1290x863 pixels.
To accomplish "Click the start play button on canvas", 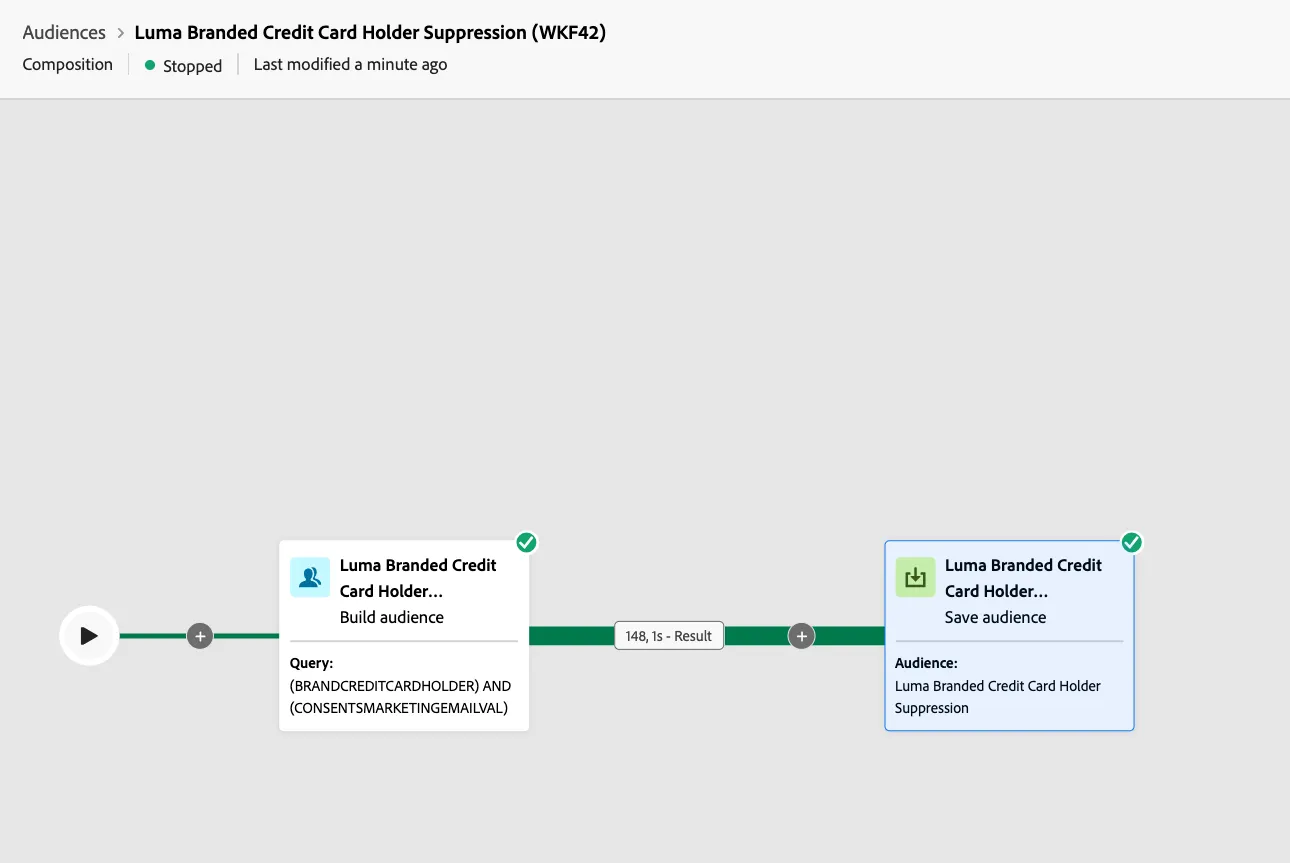I will pyautogui.click(x=89, y=635).
